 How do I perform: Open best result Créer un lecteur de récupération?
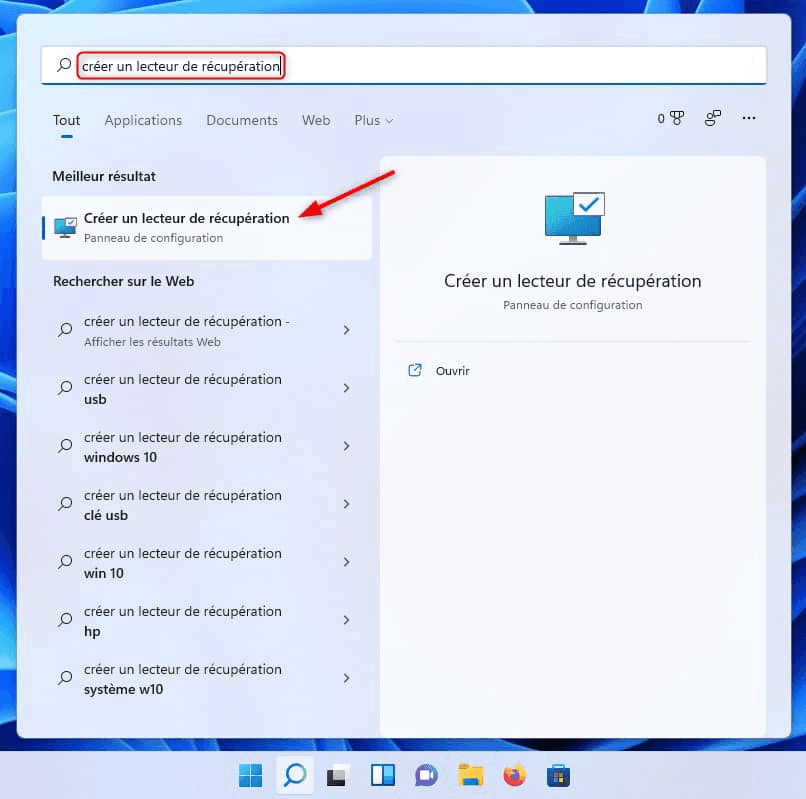tap(207, 228)
